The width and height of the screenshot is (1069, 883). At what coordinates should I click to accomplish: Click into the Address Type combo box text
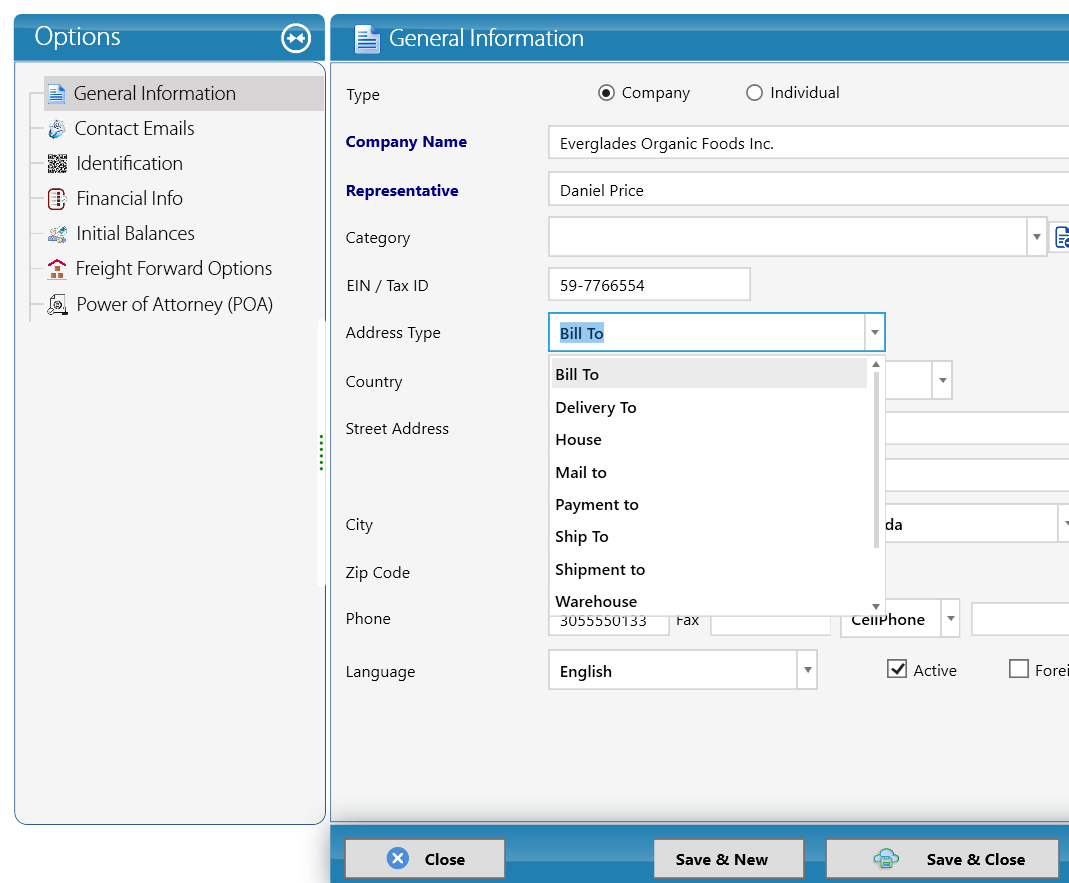tap(707, 333)
